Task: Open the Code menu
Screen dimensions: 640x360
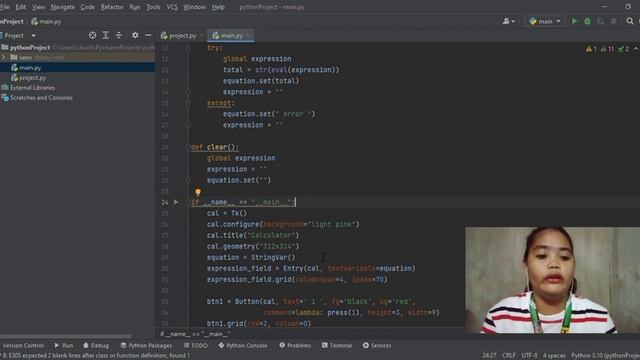Action: pos(87,7)
